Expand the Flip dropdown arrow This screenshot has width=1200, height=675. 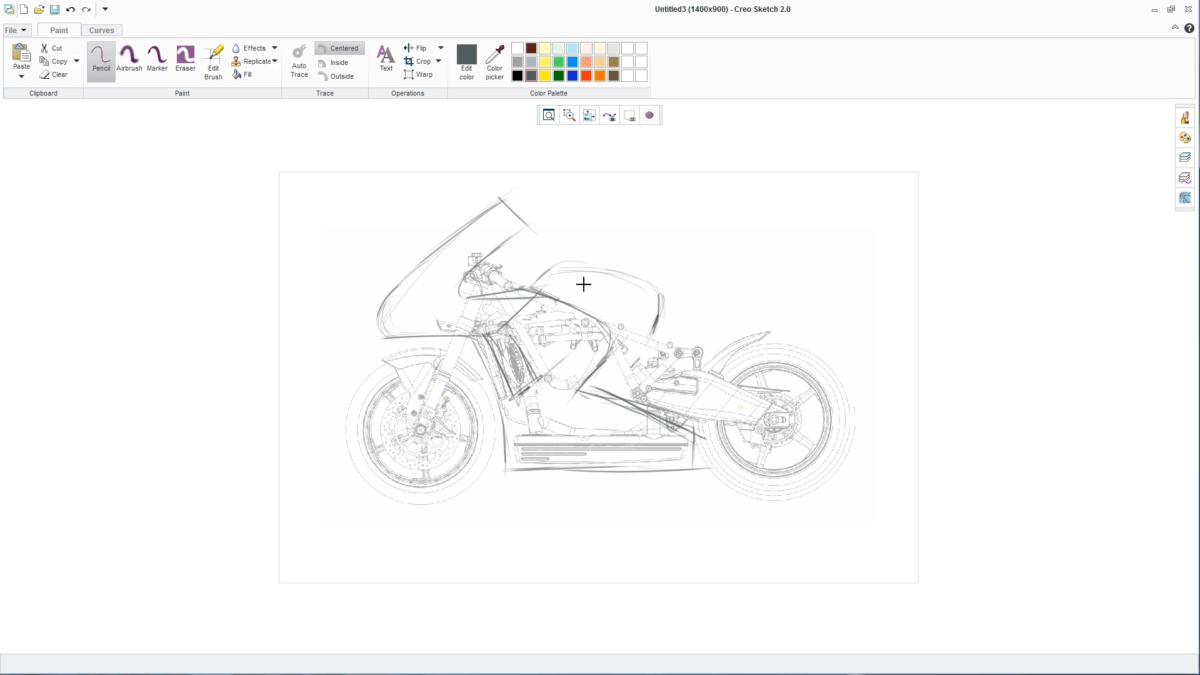click(440, 48)
